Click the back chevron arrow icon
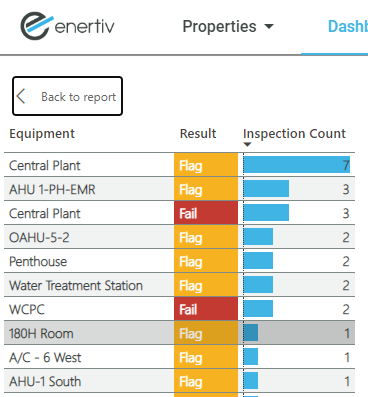 click(21, 96)
